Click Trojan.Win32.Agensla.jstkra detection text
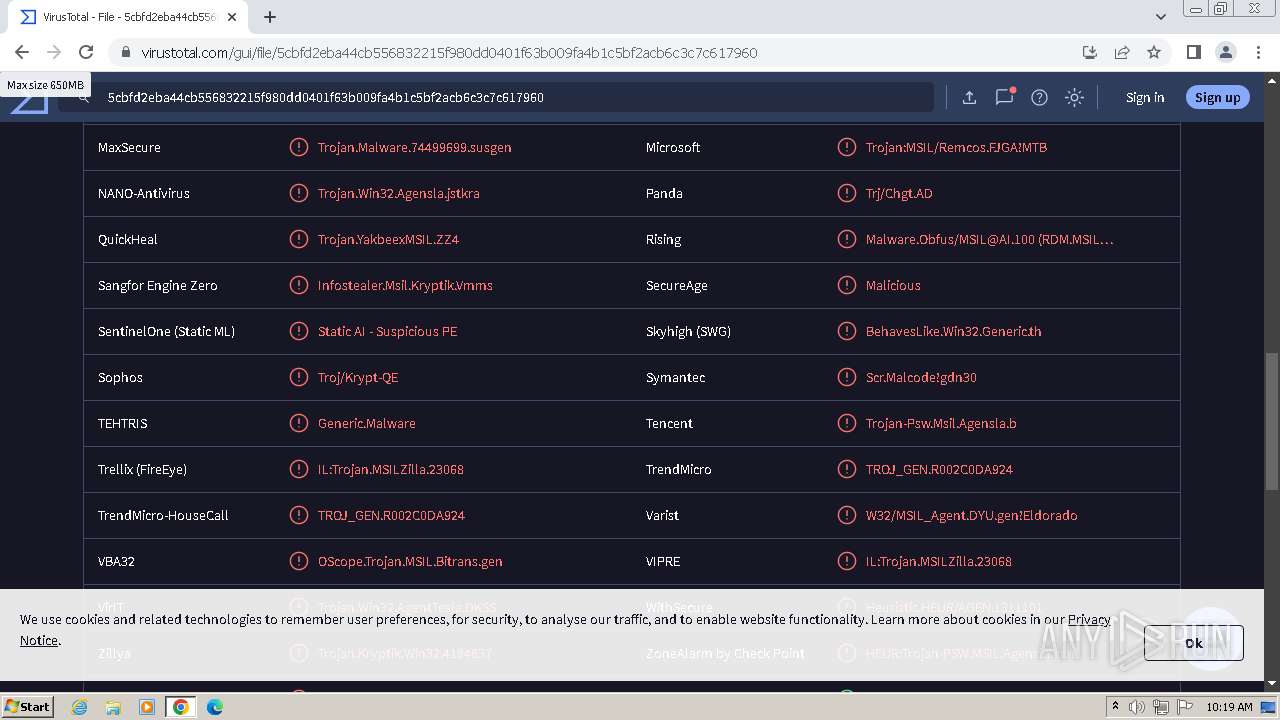The image size is (1280, 720). tap(398, 193)
